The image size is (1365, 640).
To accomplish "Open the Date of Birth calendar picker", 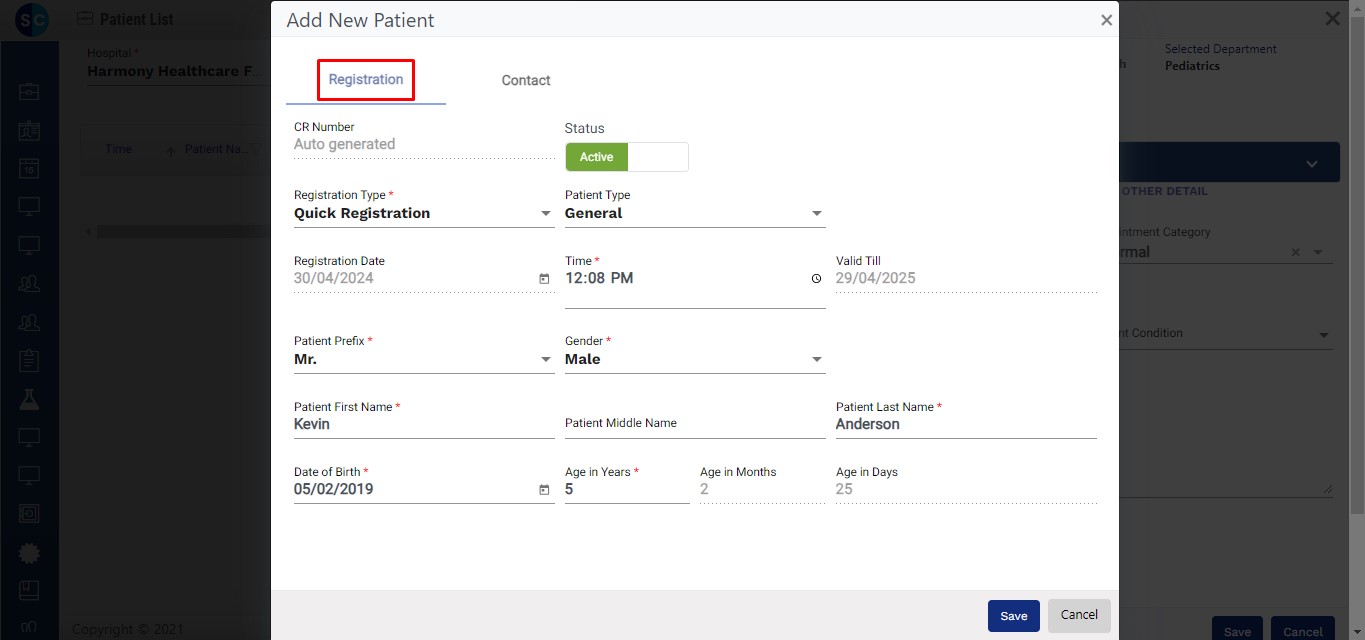I will point(544,490).
